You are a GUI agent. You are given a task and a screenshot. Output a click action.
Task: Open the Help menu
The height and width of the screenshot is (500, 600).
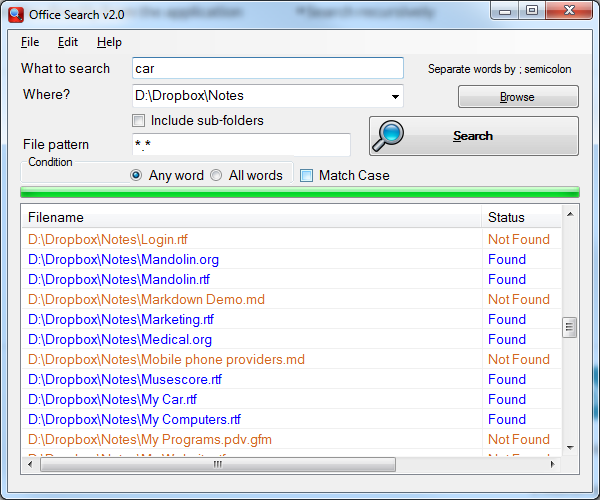click(109, 42)
